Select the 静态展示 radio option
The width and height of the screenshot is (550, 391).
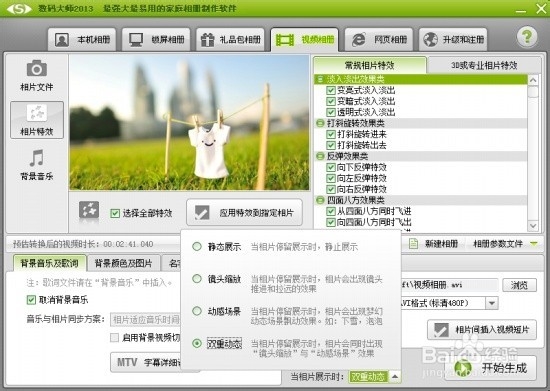197,247
